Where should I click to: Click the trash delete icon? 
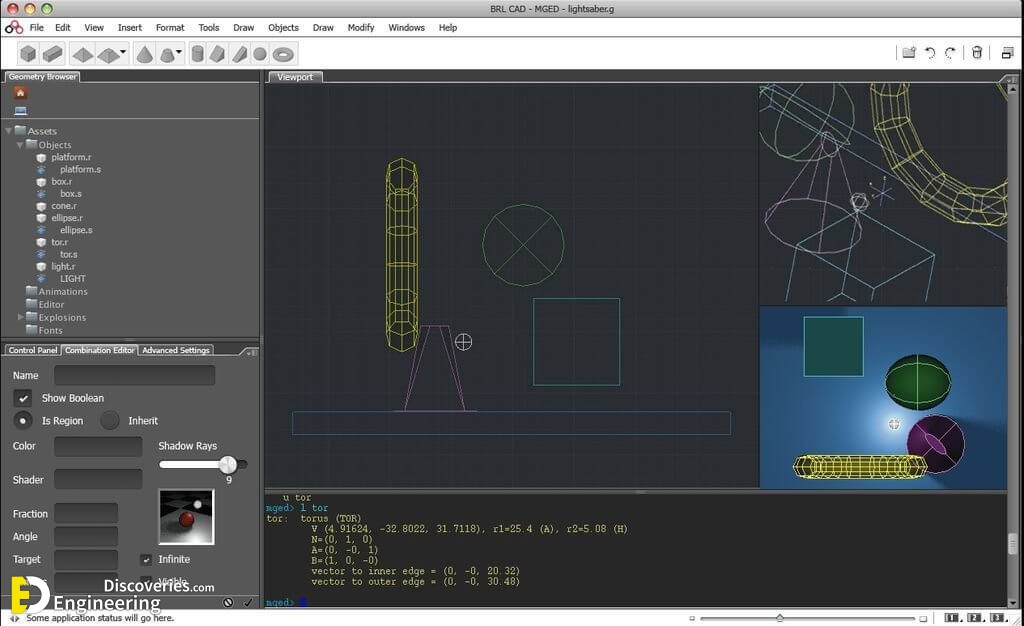[x=977, y=53]
